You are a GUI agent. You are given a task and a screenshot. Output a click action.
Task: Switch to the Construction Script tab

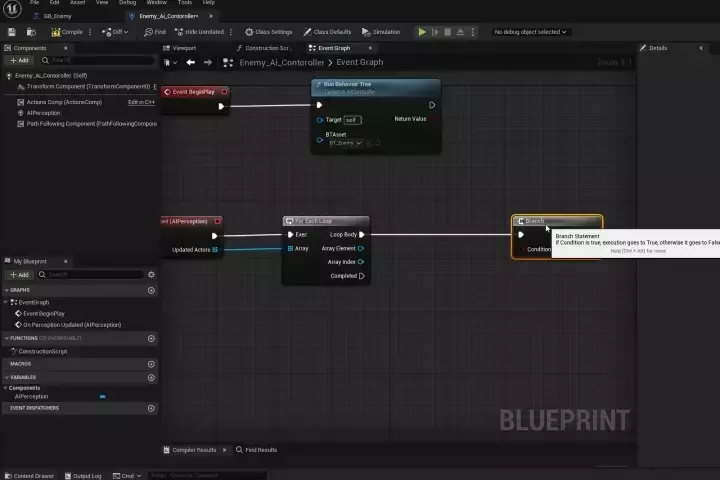pyautogui.click(x=267, y=48)
